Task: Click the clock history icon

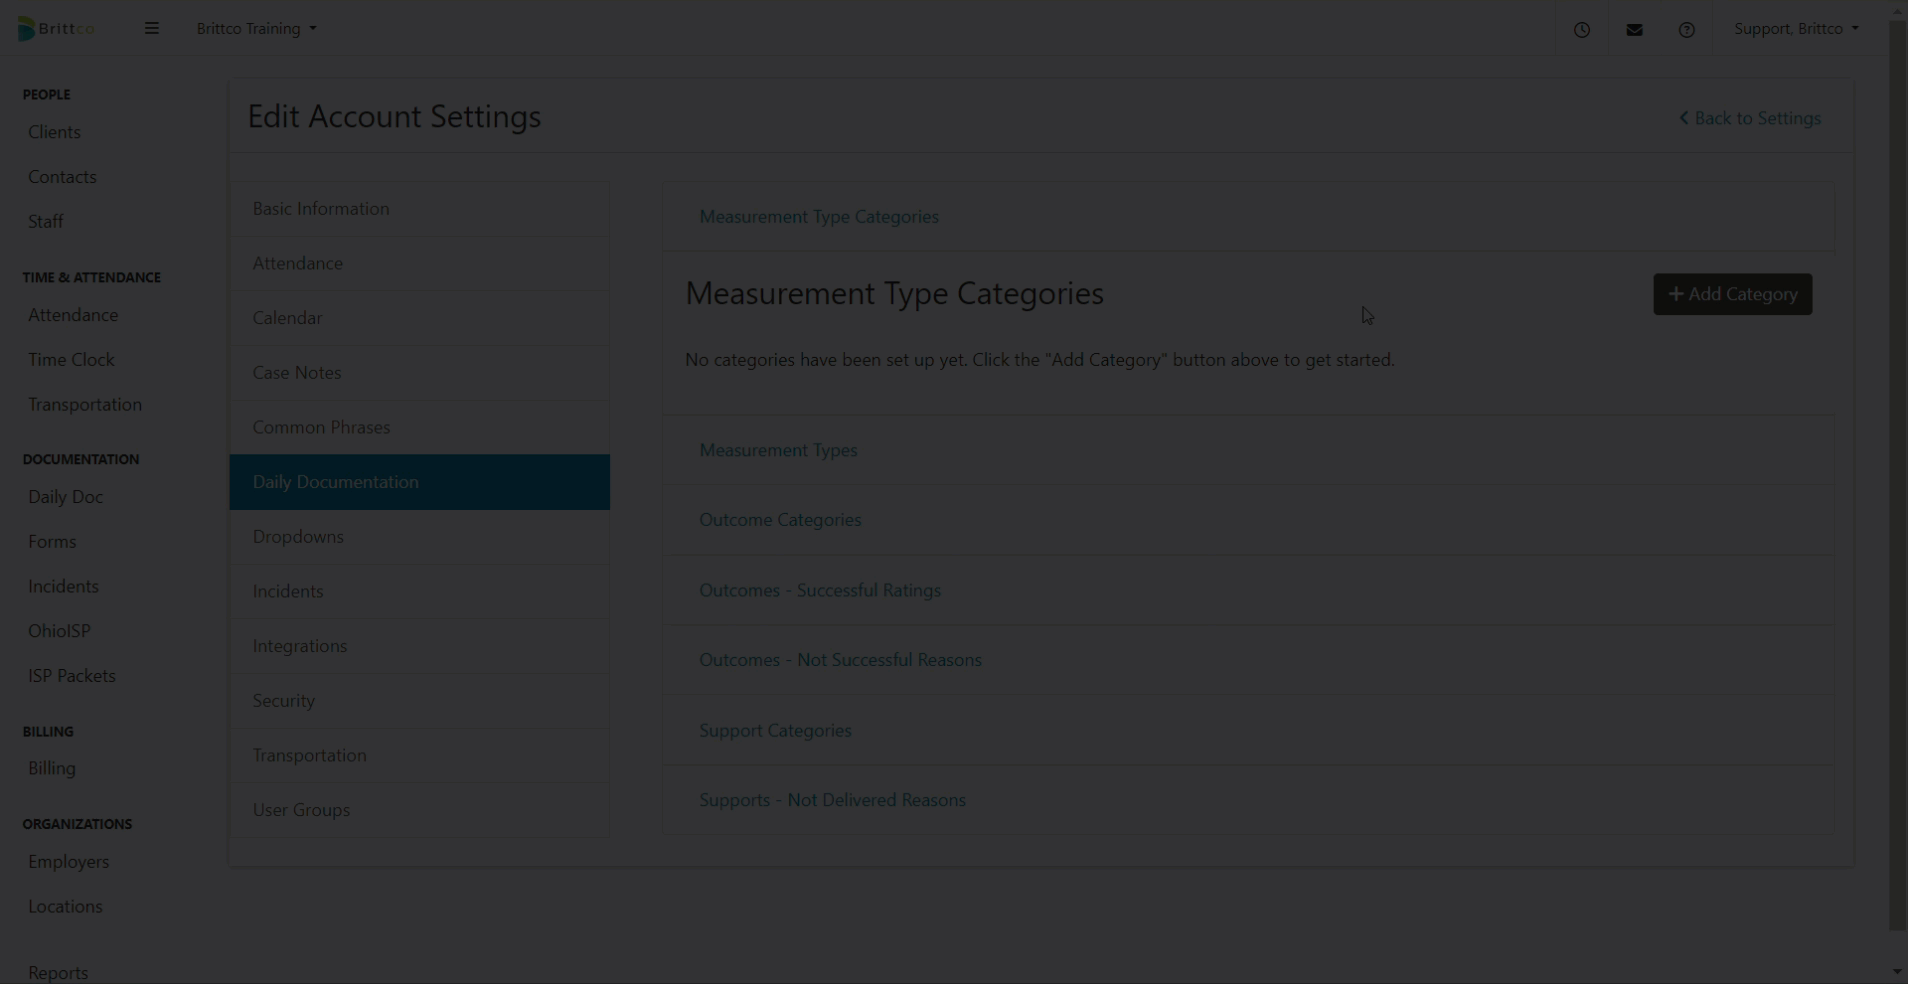Action: 1582,29
